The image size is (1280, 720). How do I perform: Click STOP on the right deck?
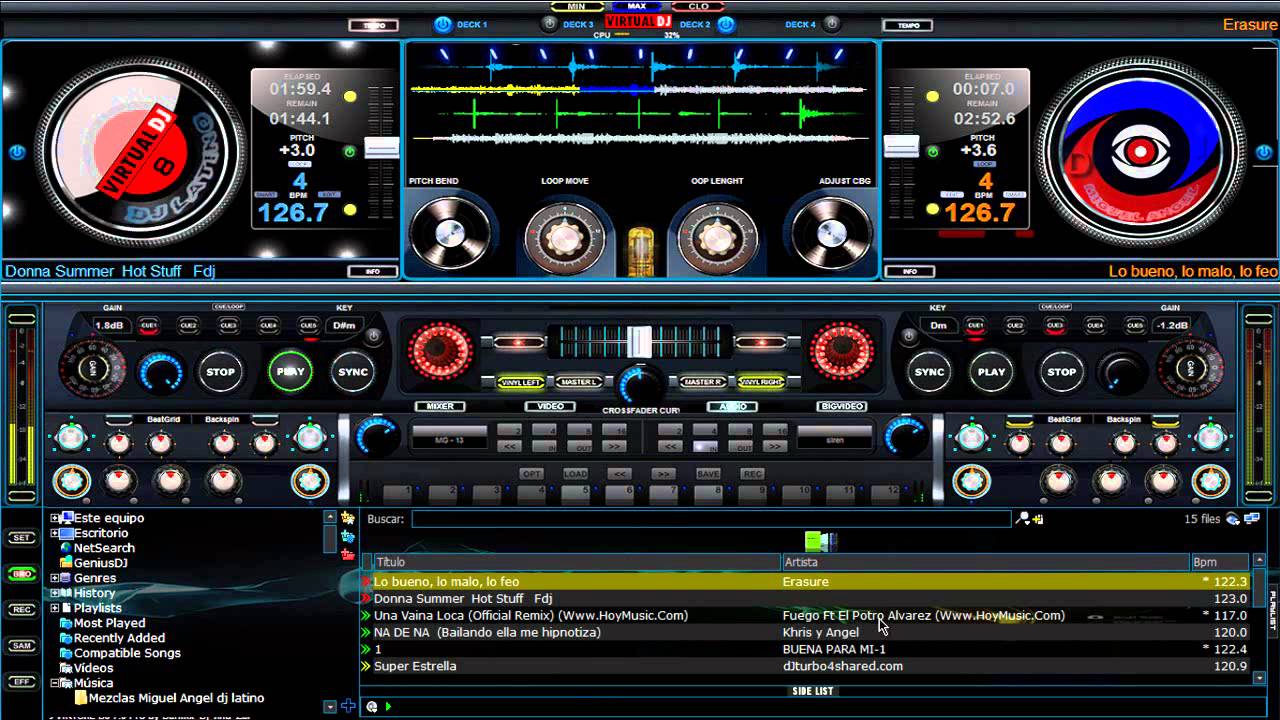[1061, 372]
